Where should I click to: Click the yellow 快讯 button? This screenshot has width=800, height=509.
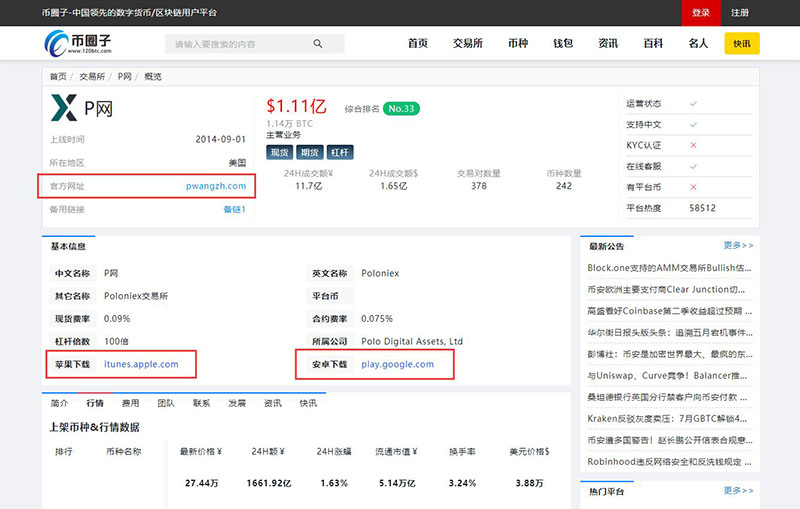(x=742, y=43)
